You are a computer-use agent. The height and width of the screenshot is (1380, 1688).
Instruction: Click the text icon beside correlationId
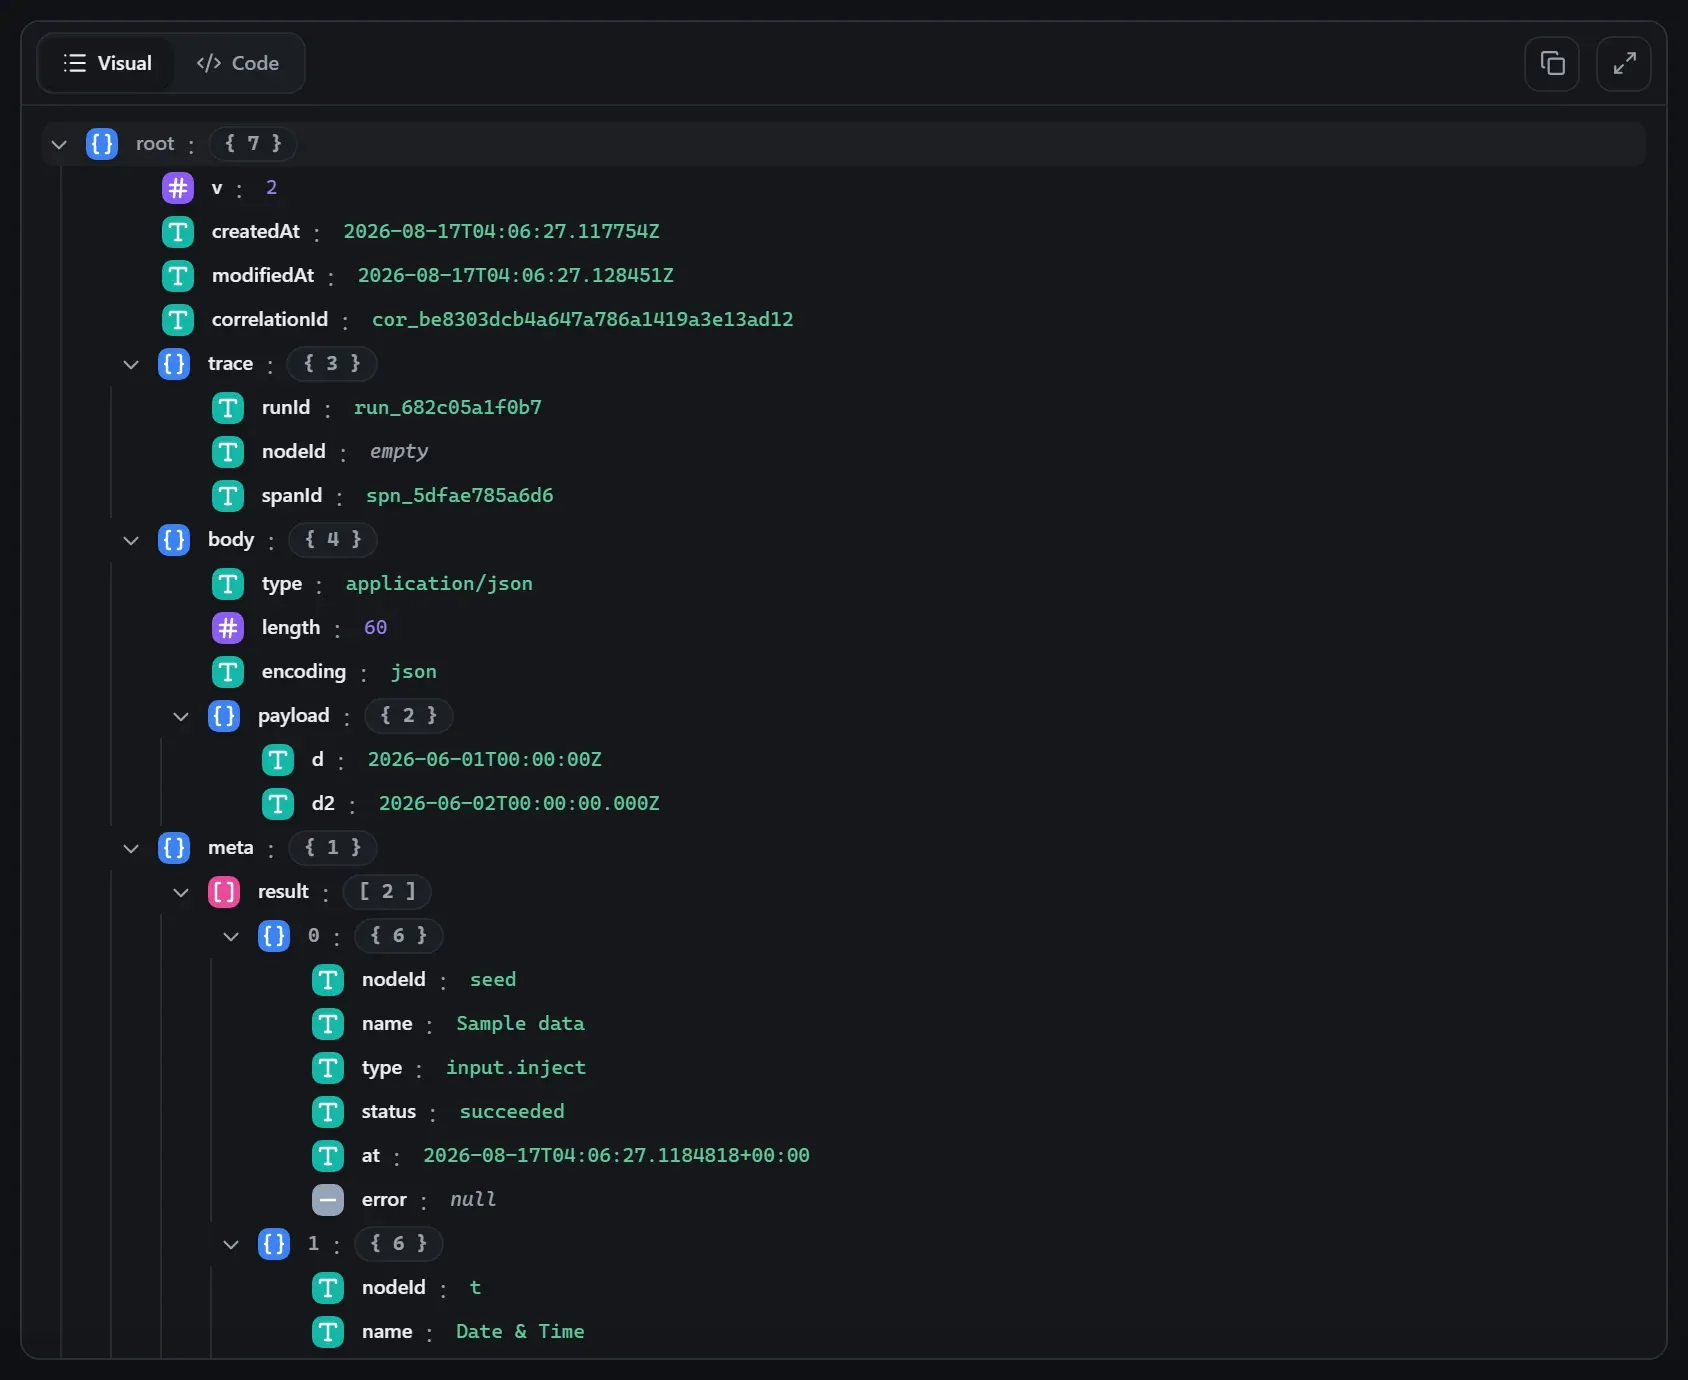coord(178,320)
